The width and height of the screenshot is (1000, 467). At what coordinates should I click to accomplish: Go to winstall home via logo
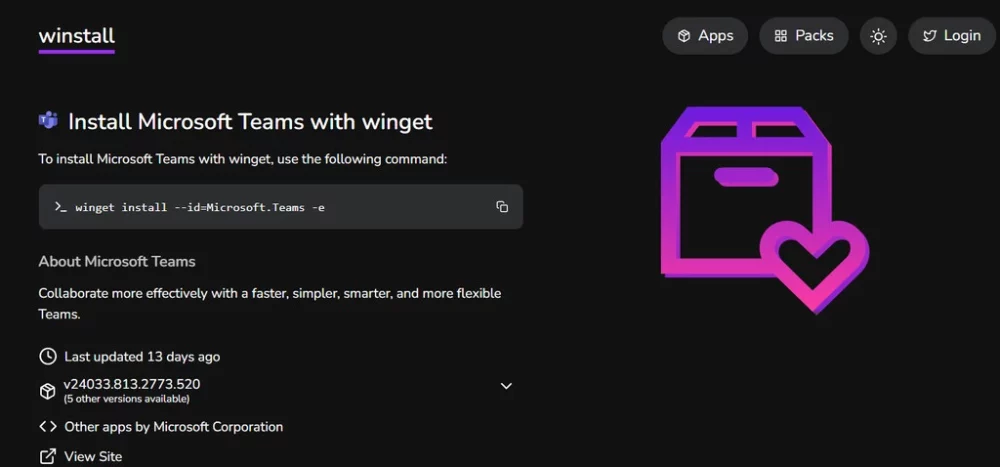coord(77,36)
